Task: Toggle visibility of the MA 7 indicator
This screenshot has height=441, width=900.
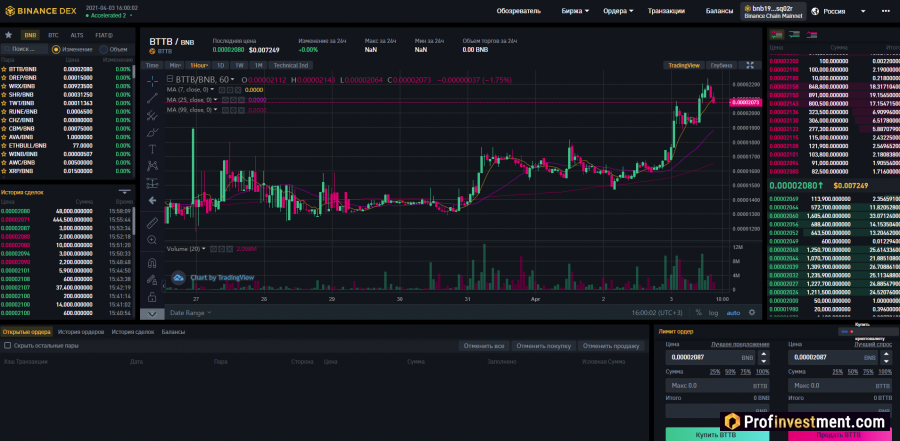Action: pyautogui.click(x=223, y=90)
